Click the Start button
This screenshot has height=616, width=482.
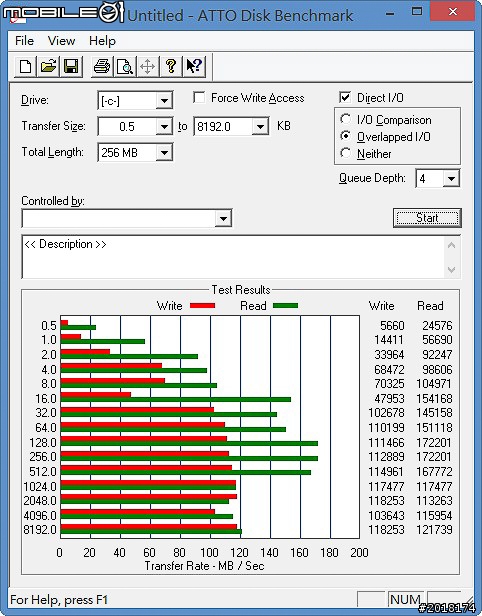point(427,218)
